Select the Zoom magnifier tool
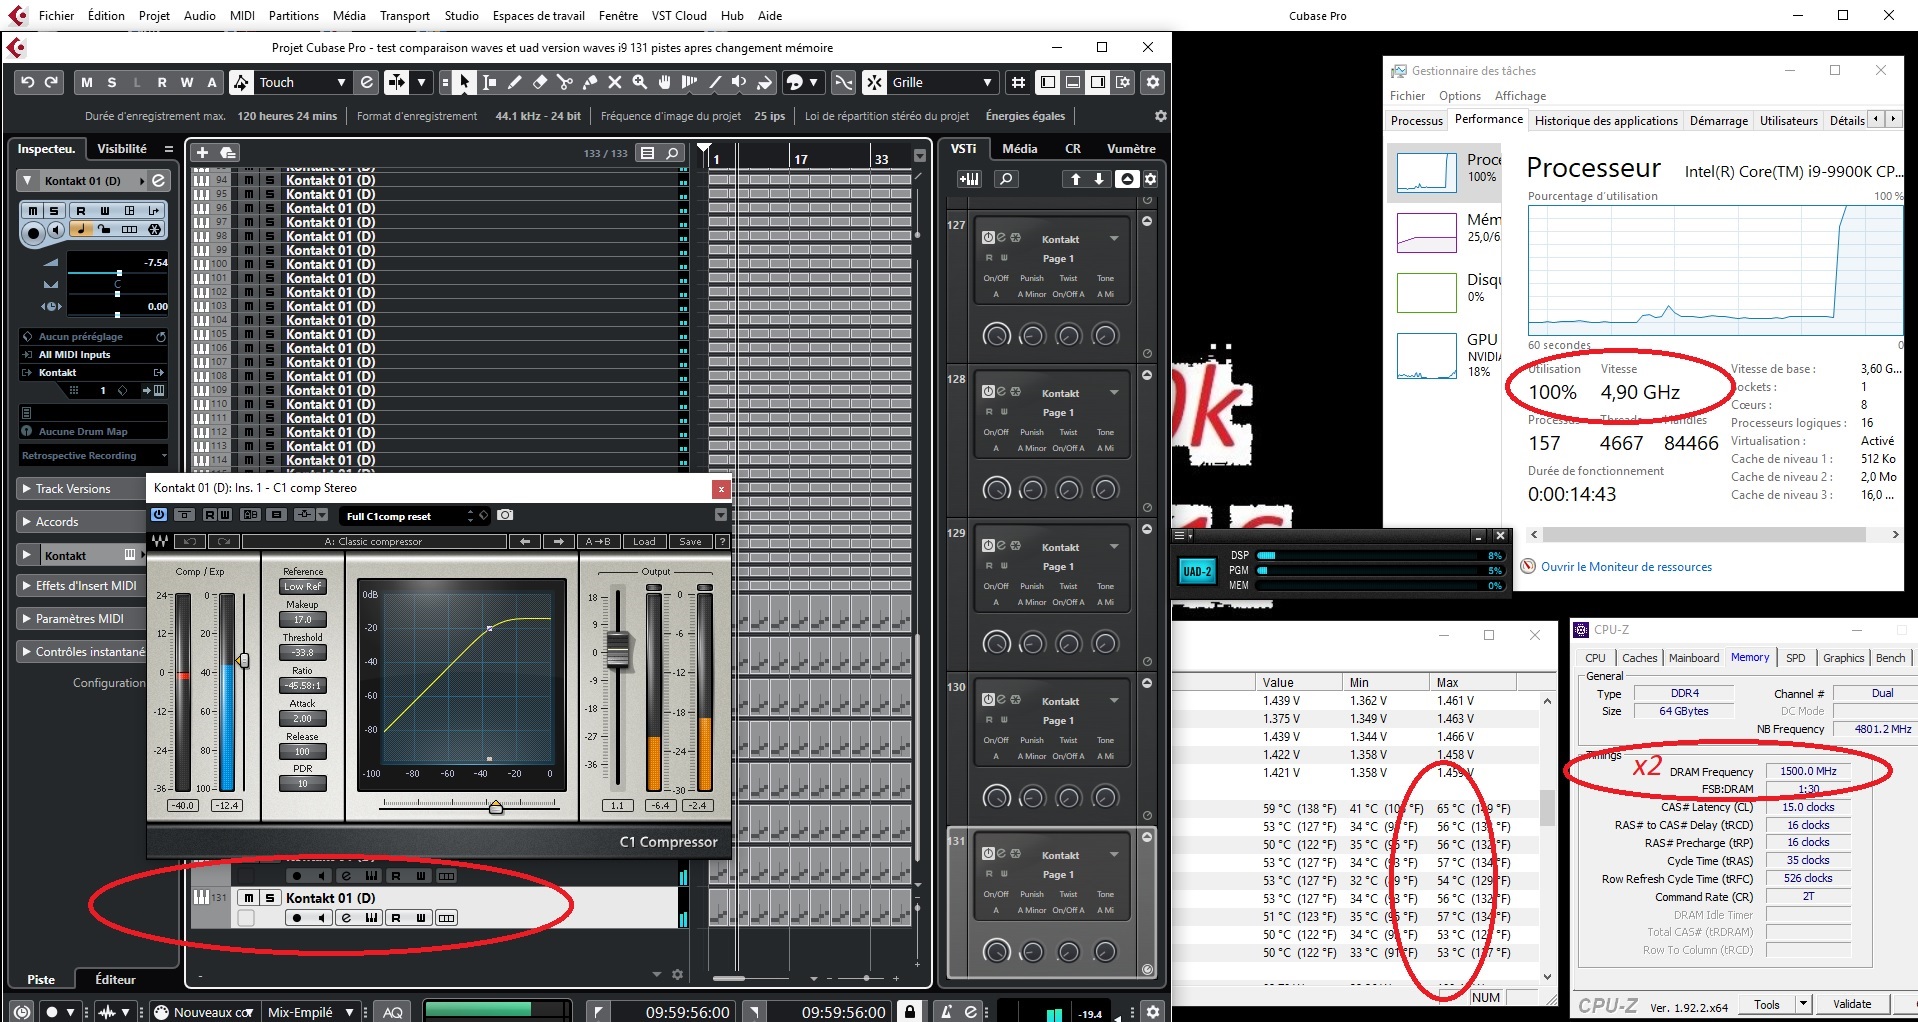The height and width of the screenshot is (1022, 1918). 640,82
